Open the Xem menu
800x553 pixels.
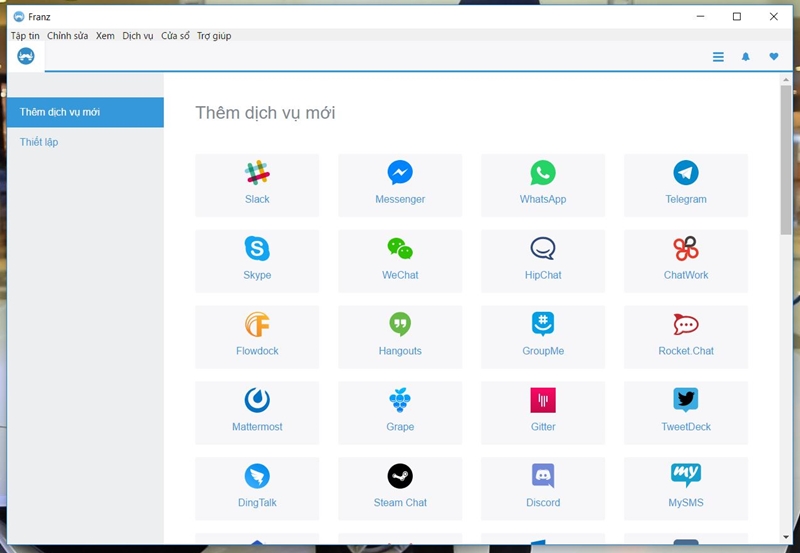click(105, 36)
